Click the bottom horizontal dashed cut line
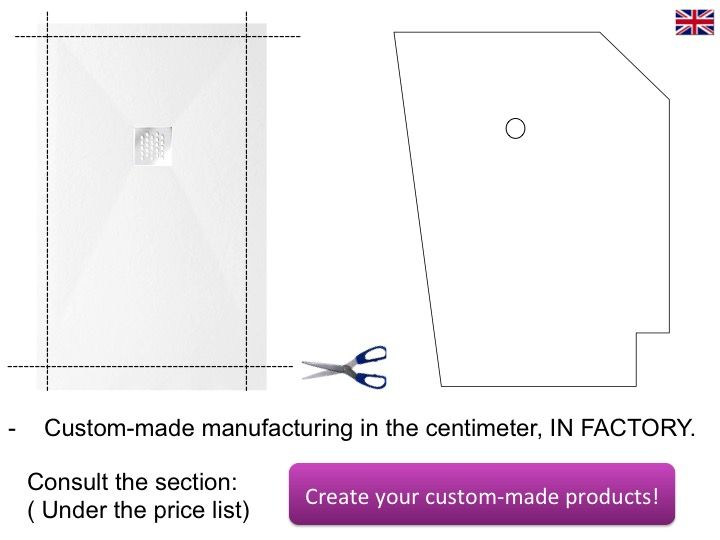Viewport: 720px width, 540px height. coord(150,366)
